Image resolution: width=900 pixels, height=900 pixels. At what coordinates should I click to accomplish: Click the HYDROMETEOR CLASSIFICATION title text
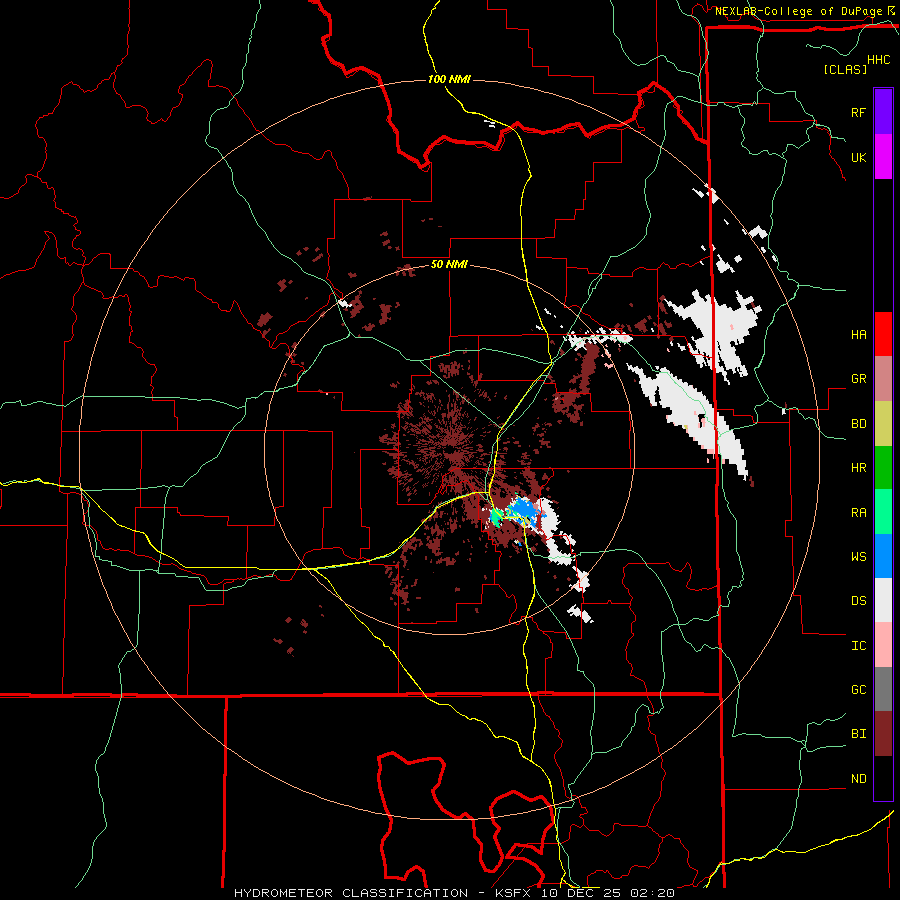pyautogui.click(x=351, y=893)
